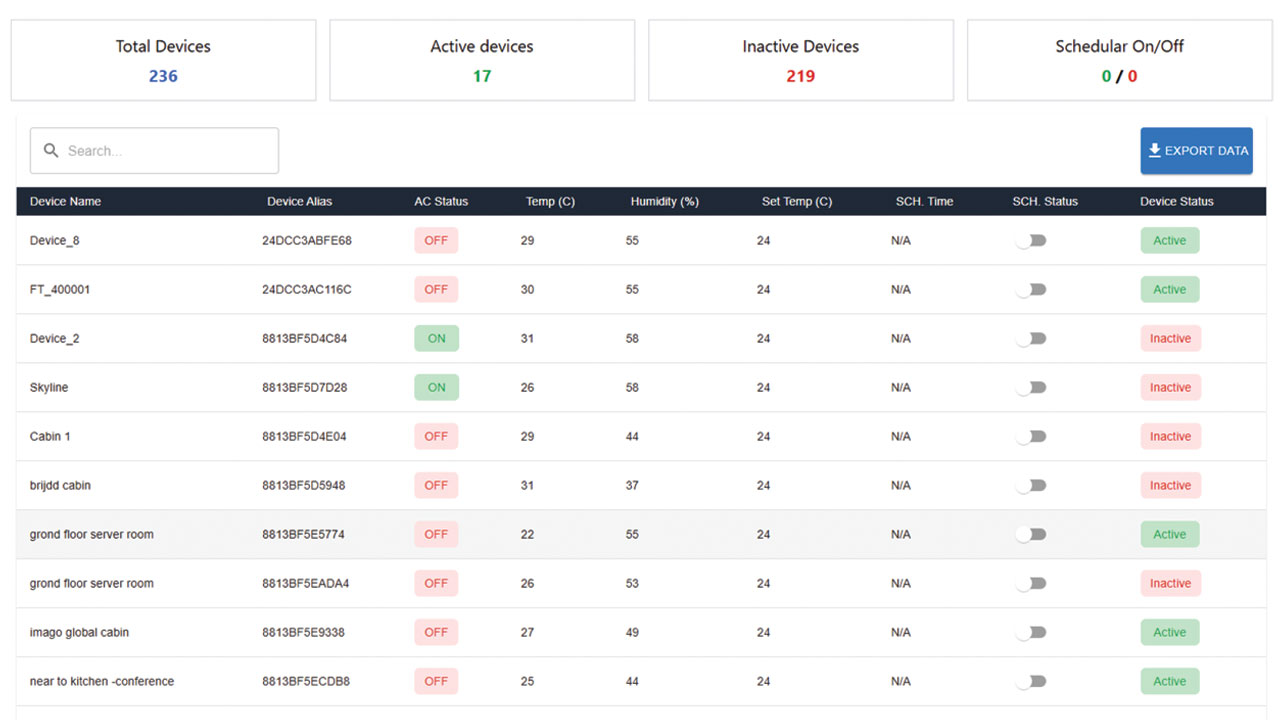1280x720 pixels.
Task: Click alias 8813BF5D4E04
Action: pos(305,437)
